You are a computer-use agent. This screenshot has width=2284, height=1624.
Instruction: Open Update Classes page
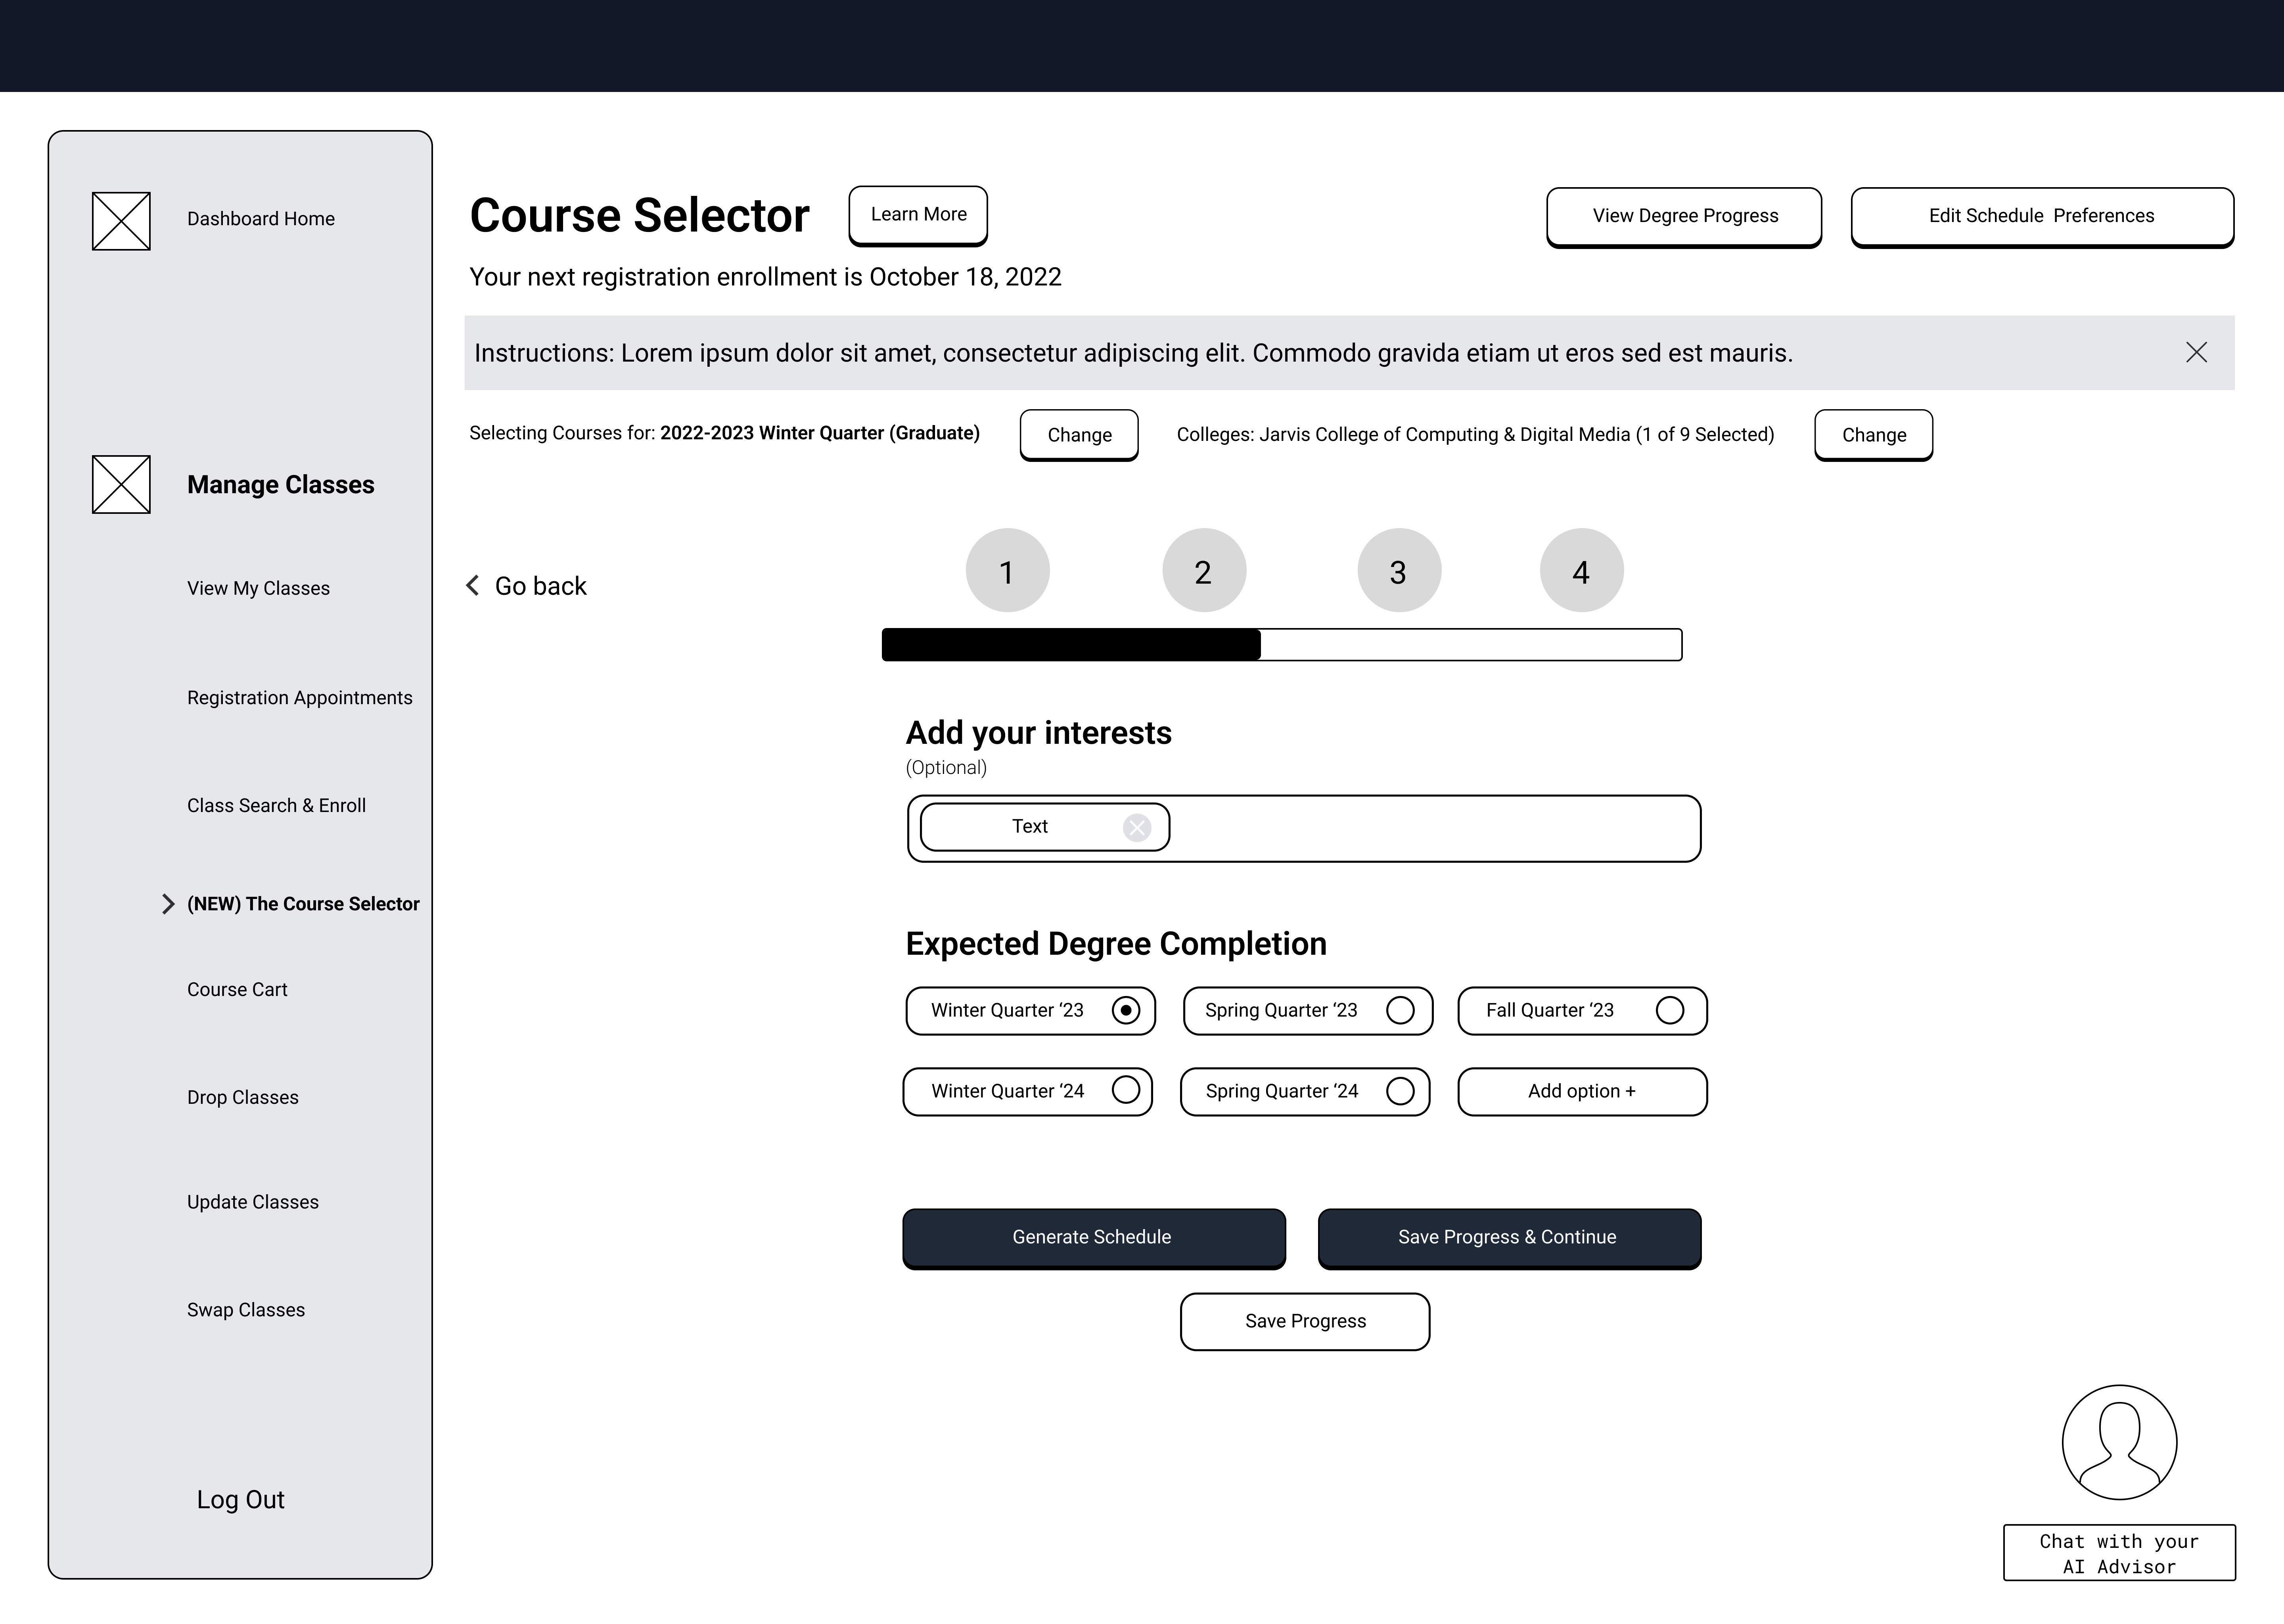coord(253,1202)
